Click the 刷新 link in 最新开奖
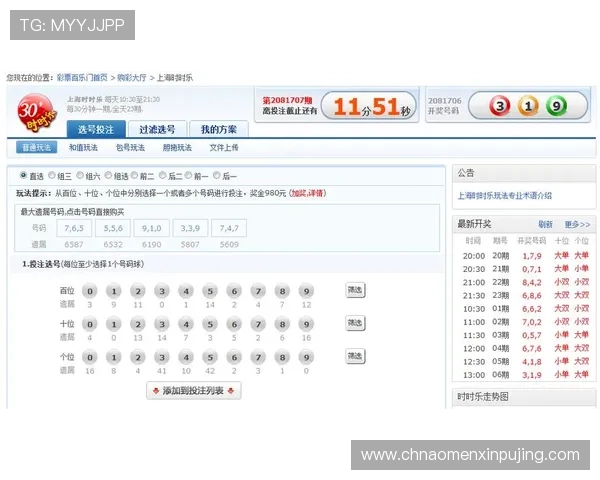 click(545, 224)
